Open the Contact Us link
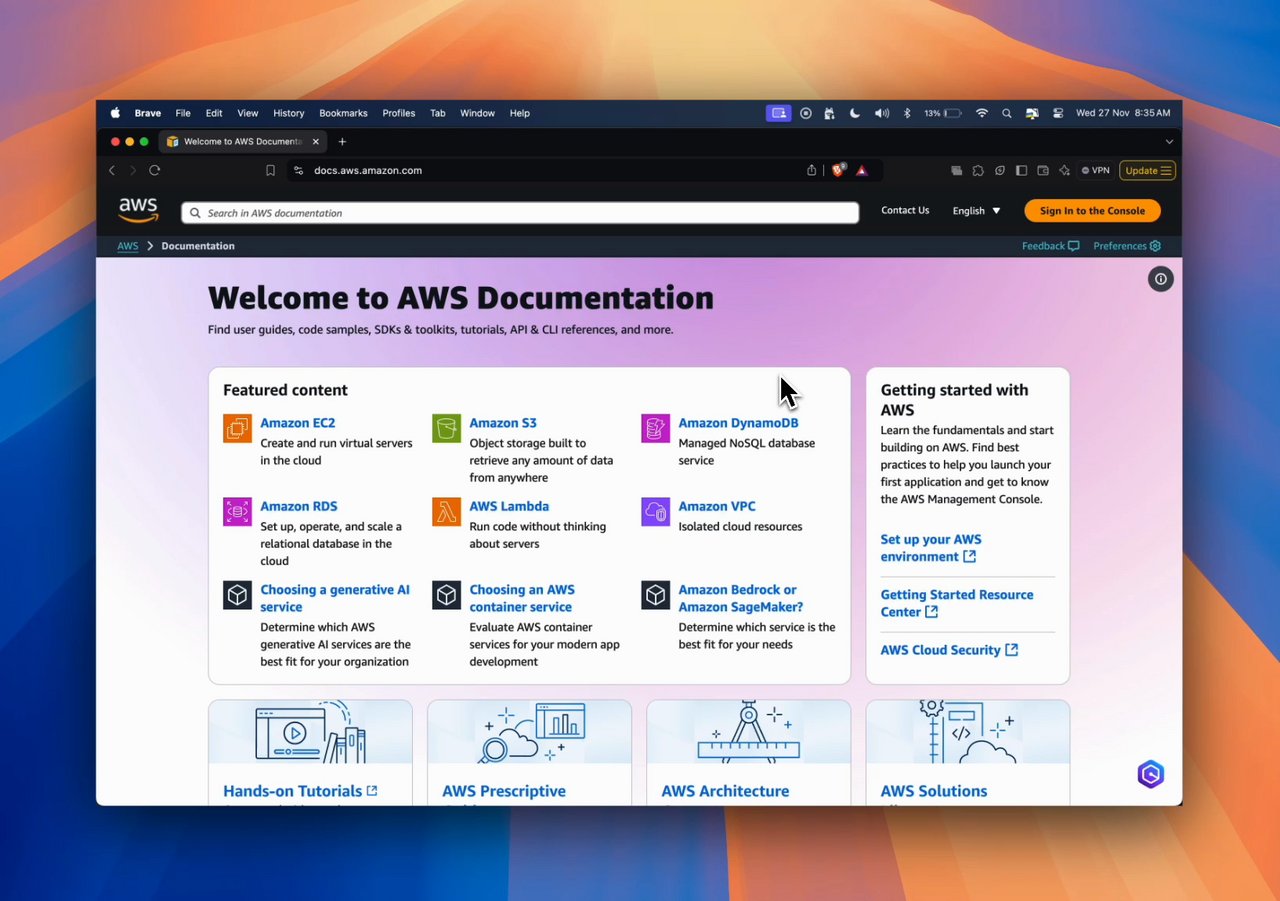Screen dimensions: 1280x901 [905, 210]
